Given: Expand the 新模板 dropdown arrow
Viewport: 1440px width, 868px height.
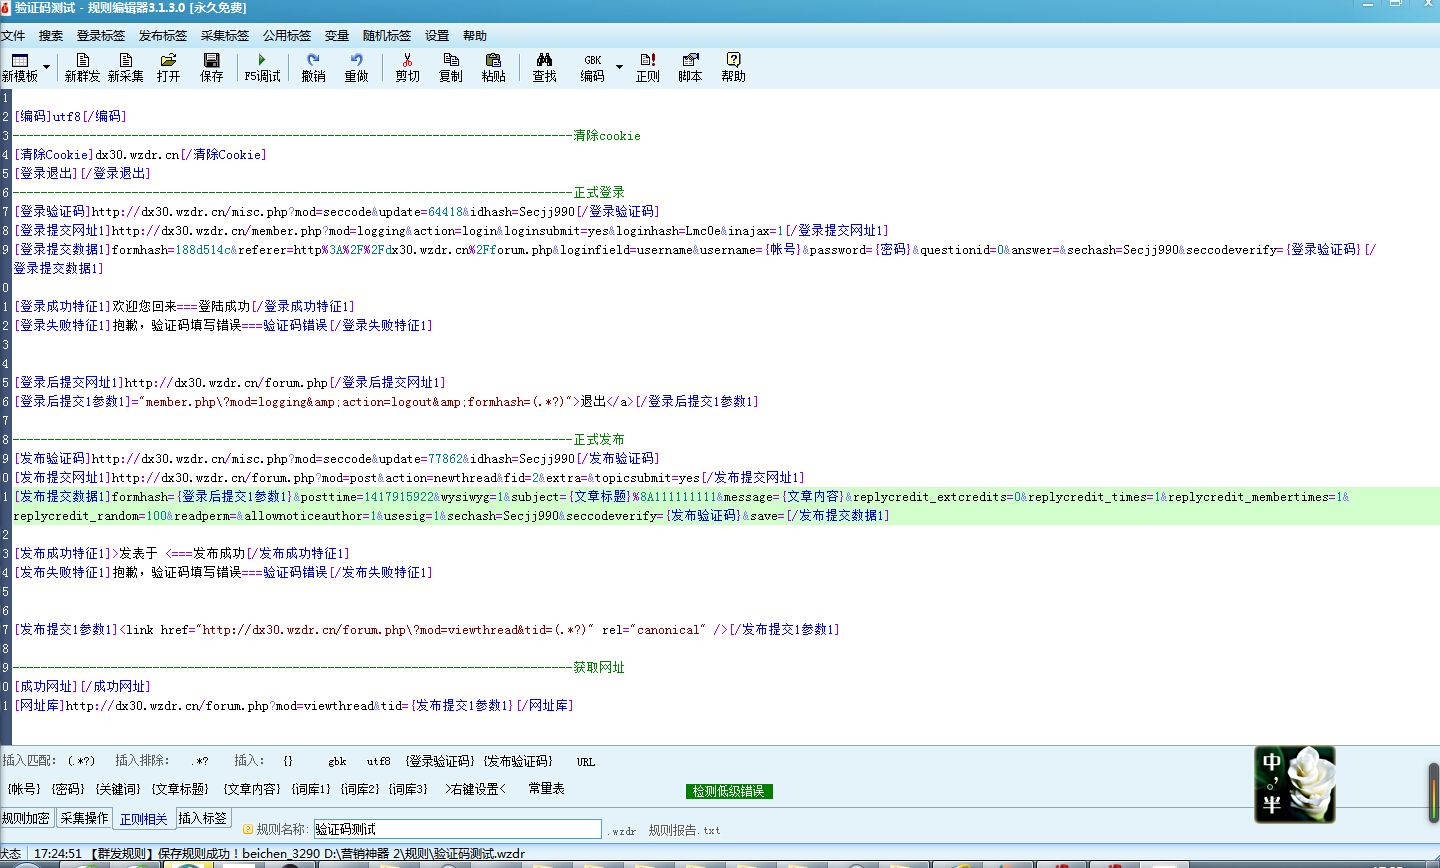Looking at the screenshot, I should coord(46,68).
